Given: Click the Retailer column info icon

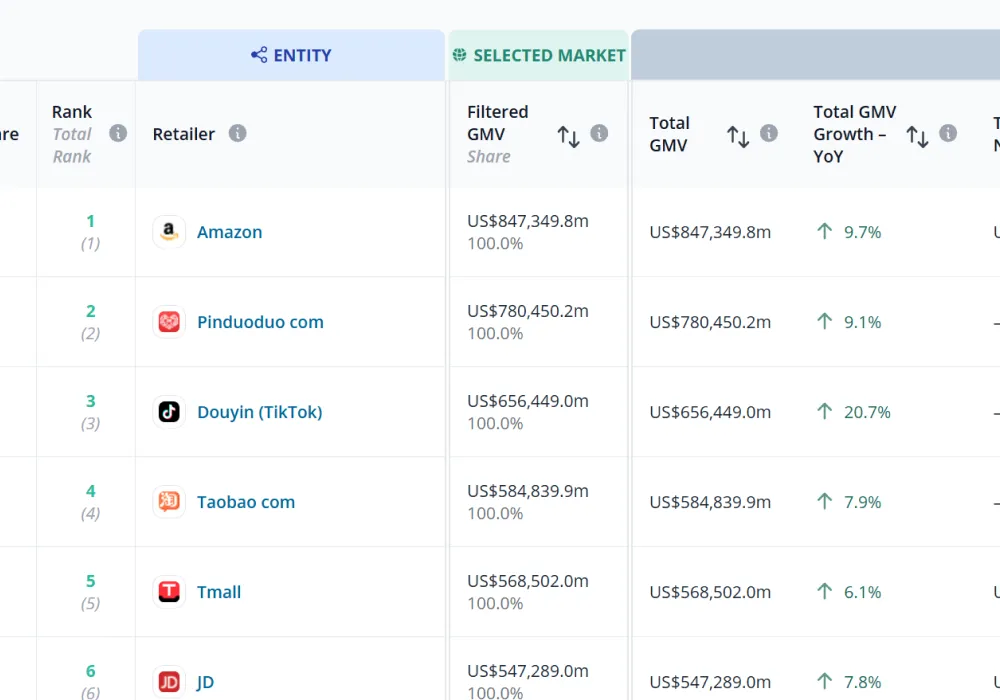Looking at the screenshot, I should click(x=237, y=133).
